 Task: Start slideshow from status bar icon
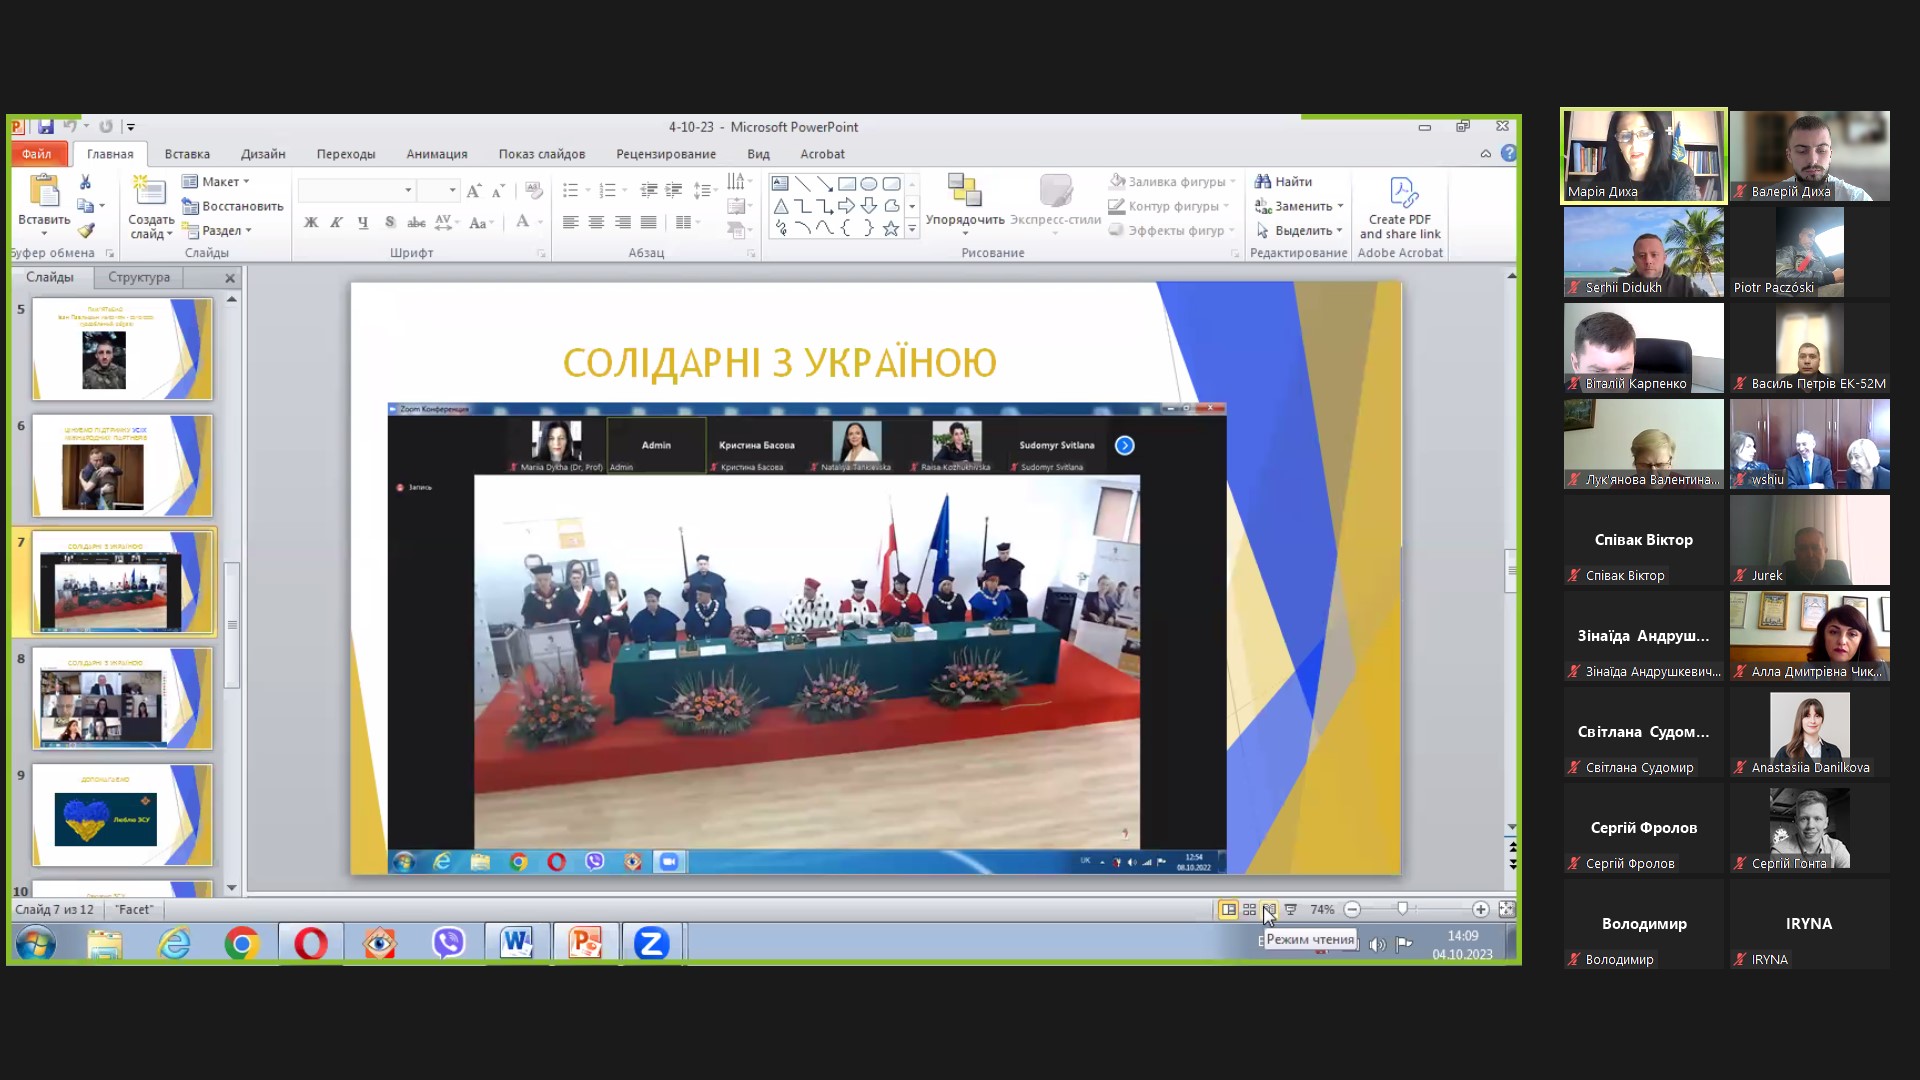point(1291,910)
